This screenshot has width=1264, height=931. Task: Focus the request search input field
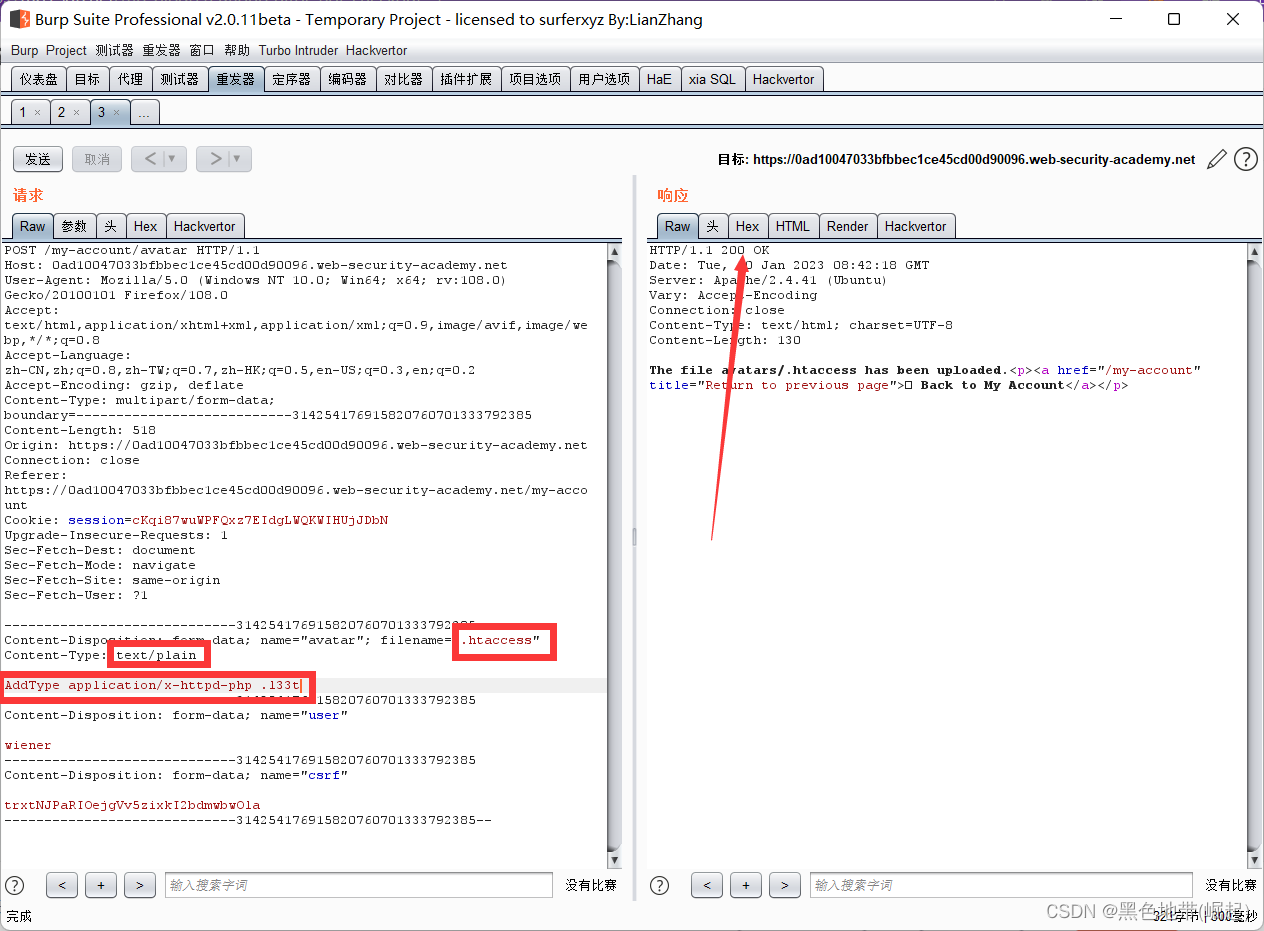pos(359,885)
